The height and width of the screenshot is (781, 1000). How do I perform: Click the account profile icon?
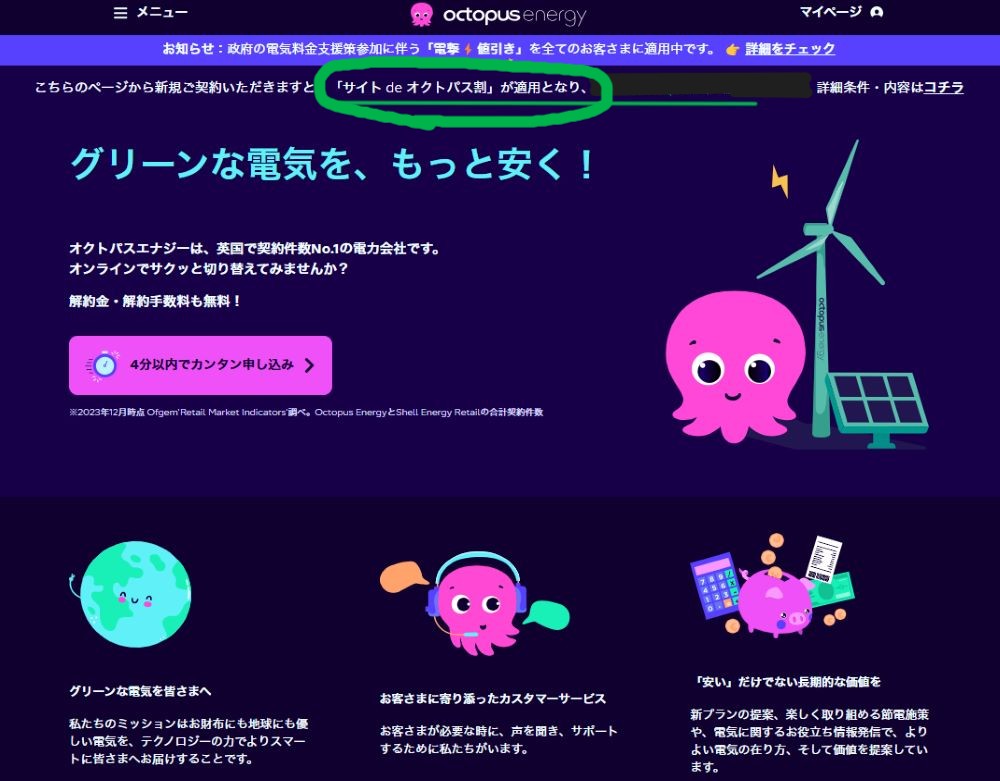[877, 12]
